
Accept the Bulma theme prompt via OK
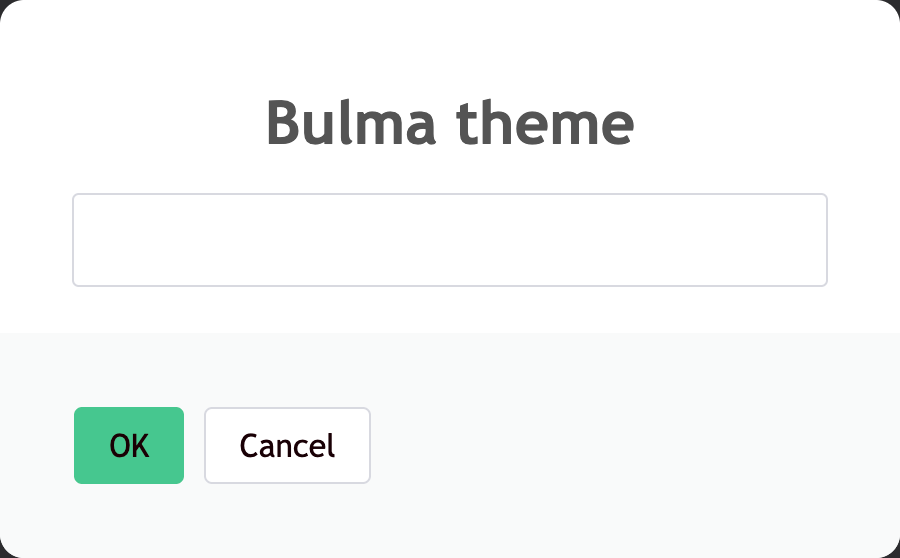(129, 445)
